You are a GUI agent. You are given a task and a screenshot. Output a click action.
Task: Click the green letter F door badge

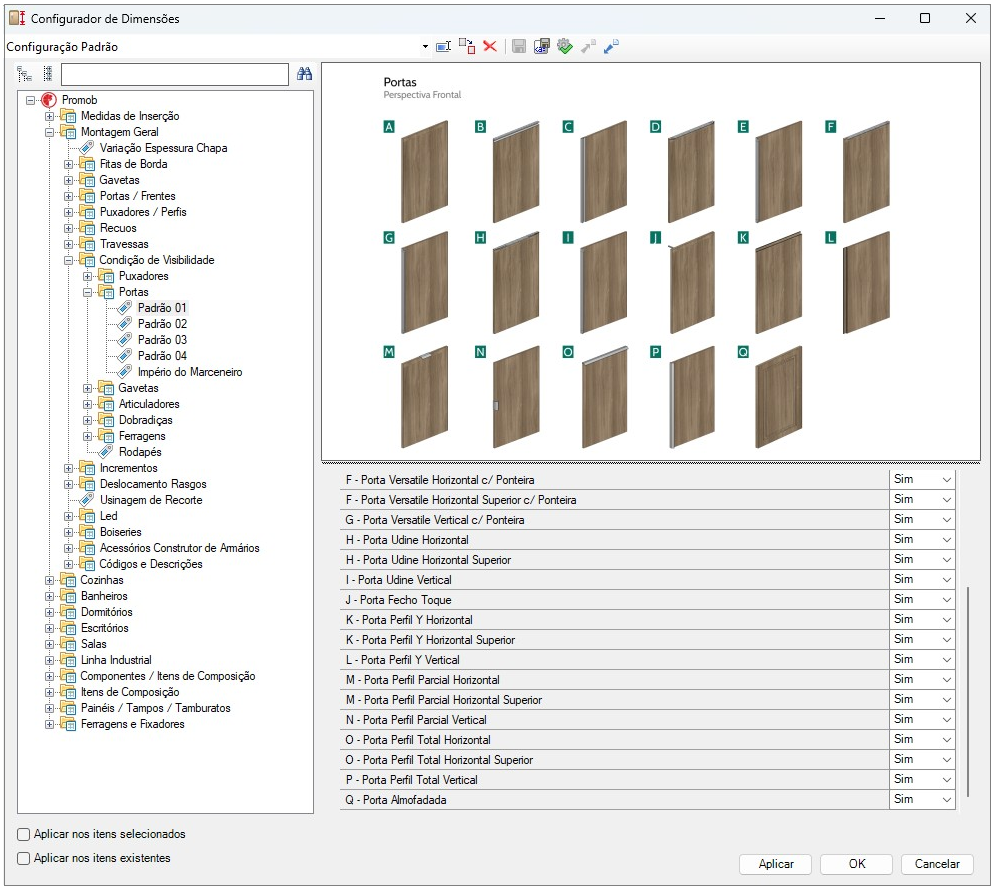pyautogui.click(x=830, y=127)
